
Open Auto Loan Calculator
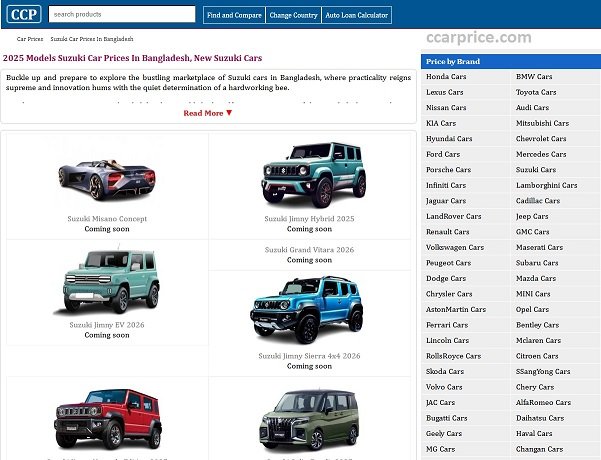pos(357,15)
